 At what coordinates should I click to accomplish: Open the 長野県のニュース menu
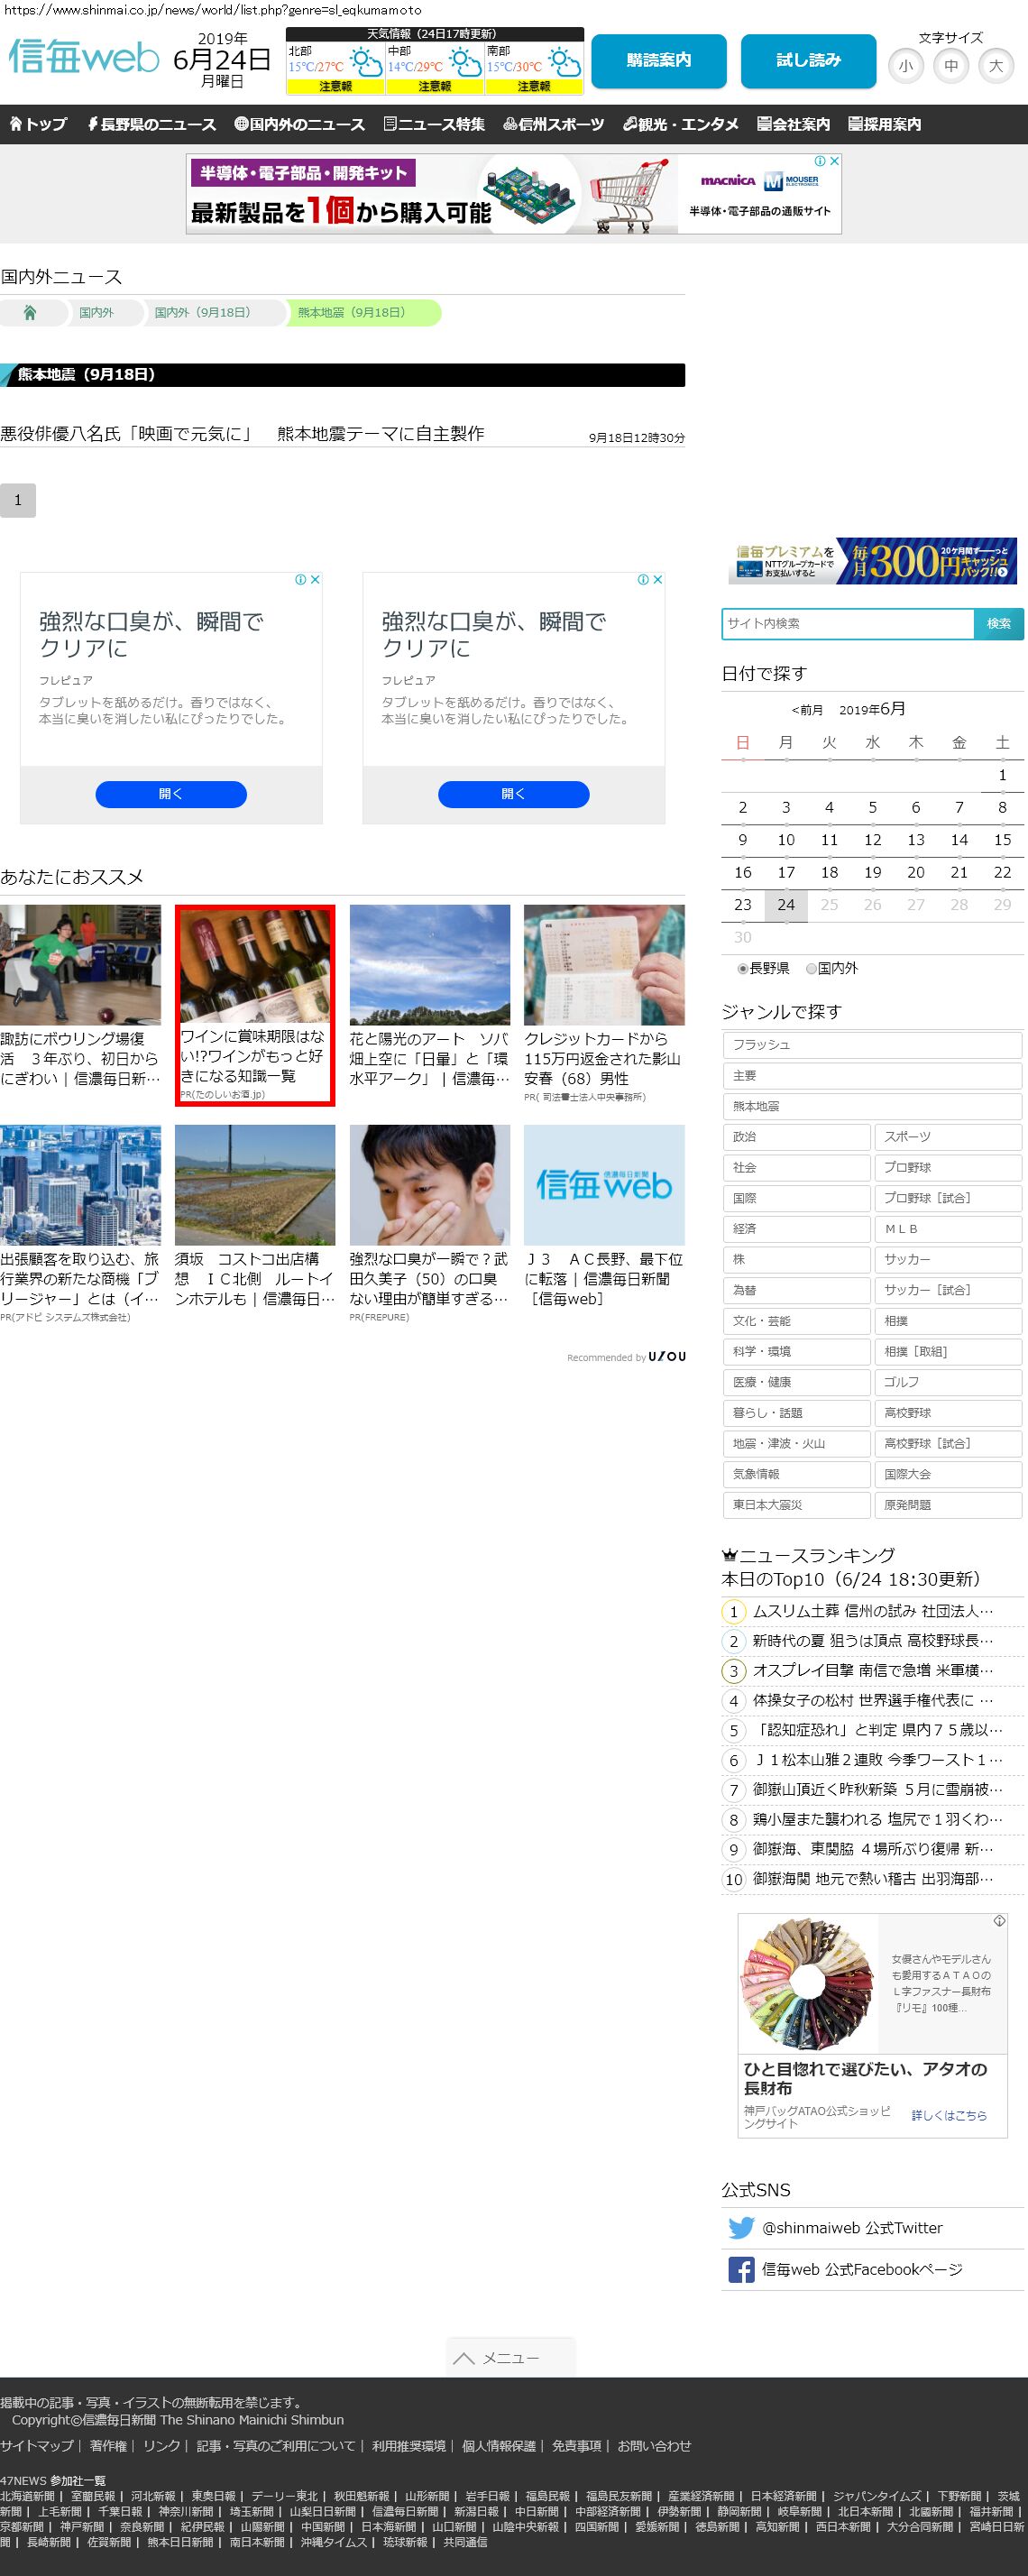151,124
